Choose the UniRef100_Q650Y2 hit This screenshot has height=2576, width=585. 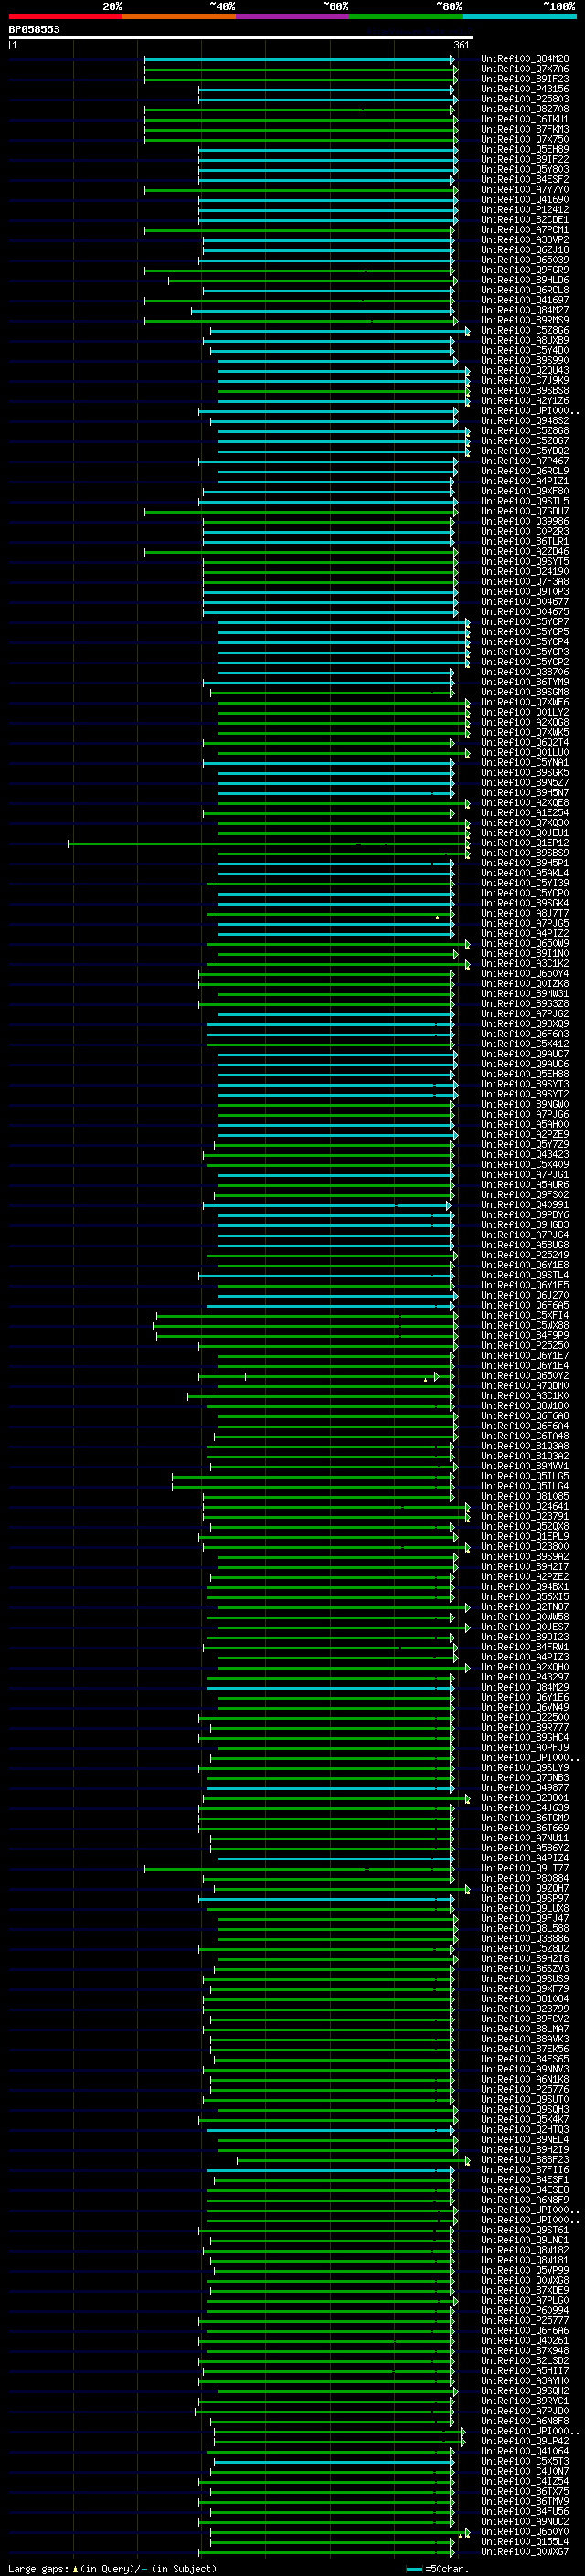(525, 1376)
